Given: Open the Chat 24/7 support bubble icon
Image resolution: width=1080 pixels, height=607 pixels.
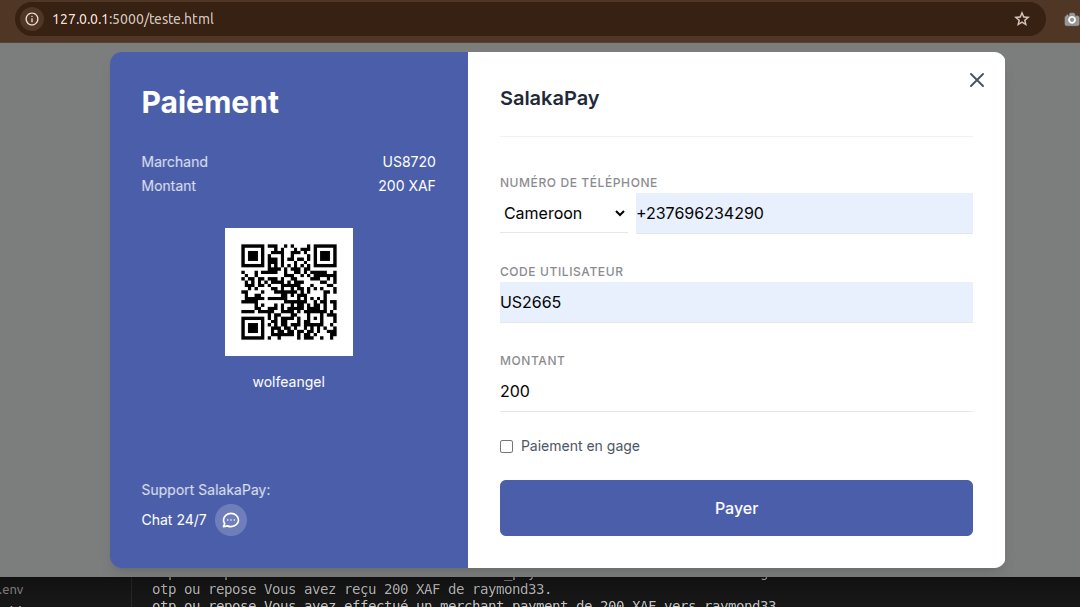Looking at the screenshot, I should point(231,519).
